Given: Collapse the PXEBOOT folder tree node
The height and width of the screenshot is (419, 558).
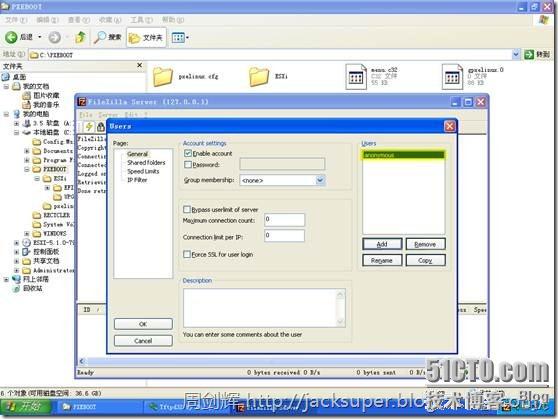Looking at the screenshot, I should [27, 169].
